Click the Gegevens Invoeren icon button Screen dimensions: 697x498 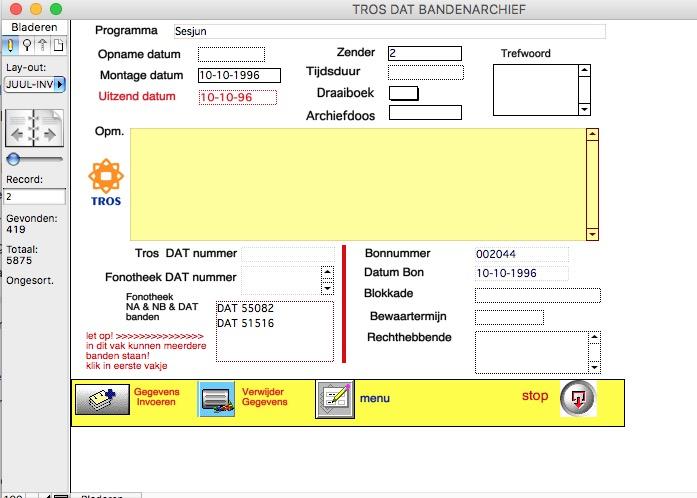pos(101,398)
